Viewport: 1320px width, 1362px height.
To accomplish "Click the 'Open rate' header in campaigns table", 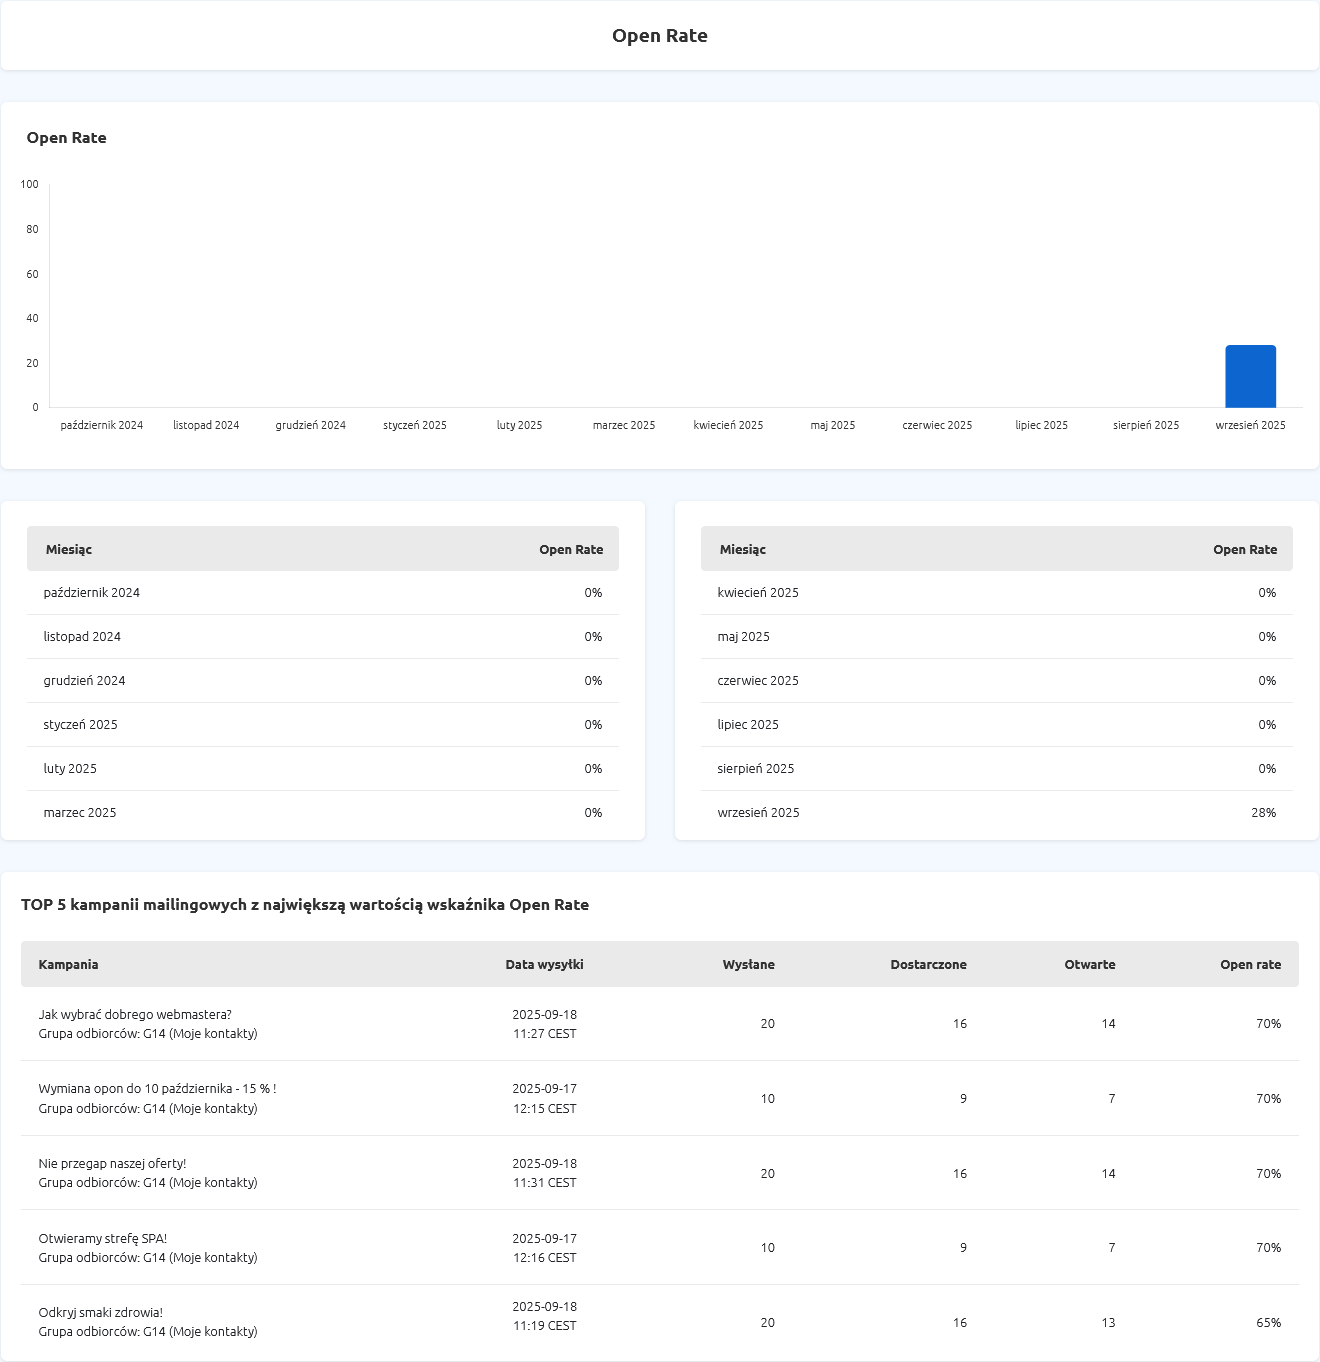I will pyautogui.click(x=1250, y=964).
